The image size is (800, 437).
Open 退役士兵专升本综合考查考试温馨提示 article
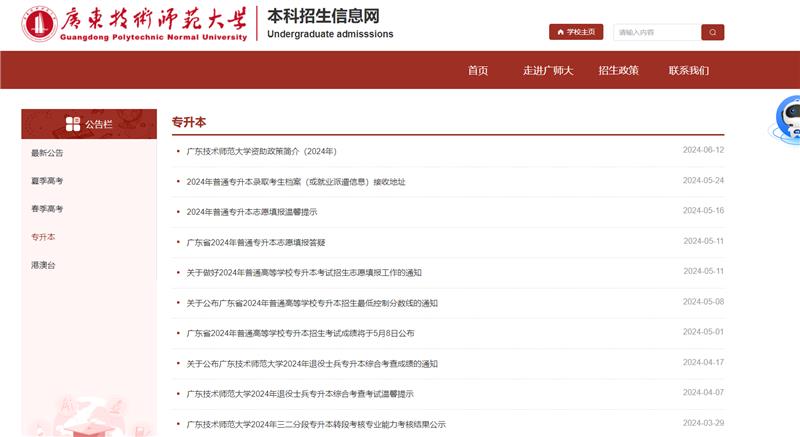(300, 394)
